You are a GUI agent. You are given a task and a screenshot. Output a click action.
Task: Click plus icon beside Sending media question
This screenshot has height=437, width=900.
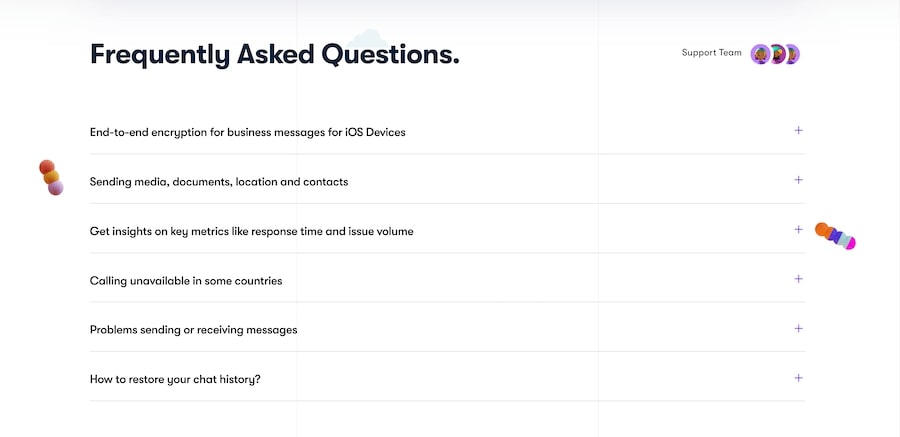coord(798,180)
